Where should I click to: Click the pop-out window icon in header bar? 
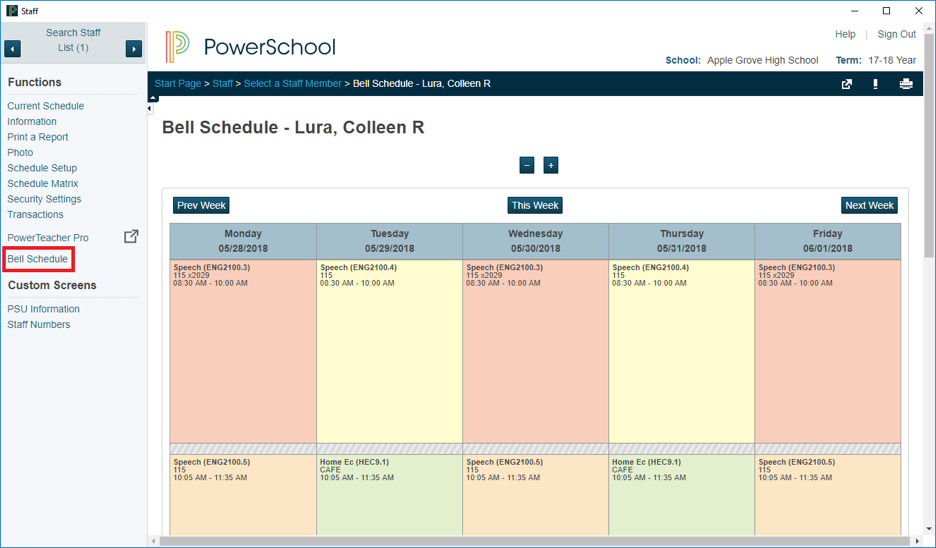[x=847, y=84]
